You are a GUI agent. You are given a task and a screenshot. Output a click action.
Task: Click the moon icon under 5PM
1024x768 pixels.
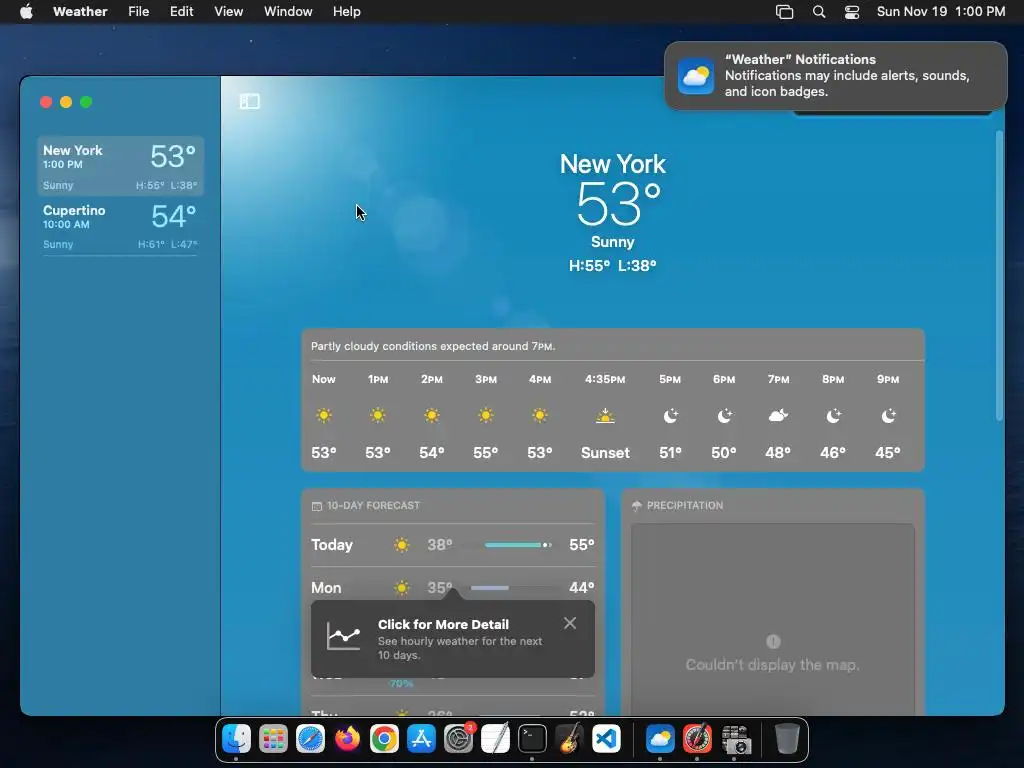pos(671,416)
